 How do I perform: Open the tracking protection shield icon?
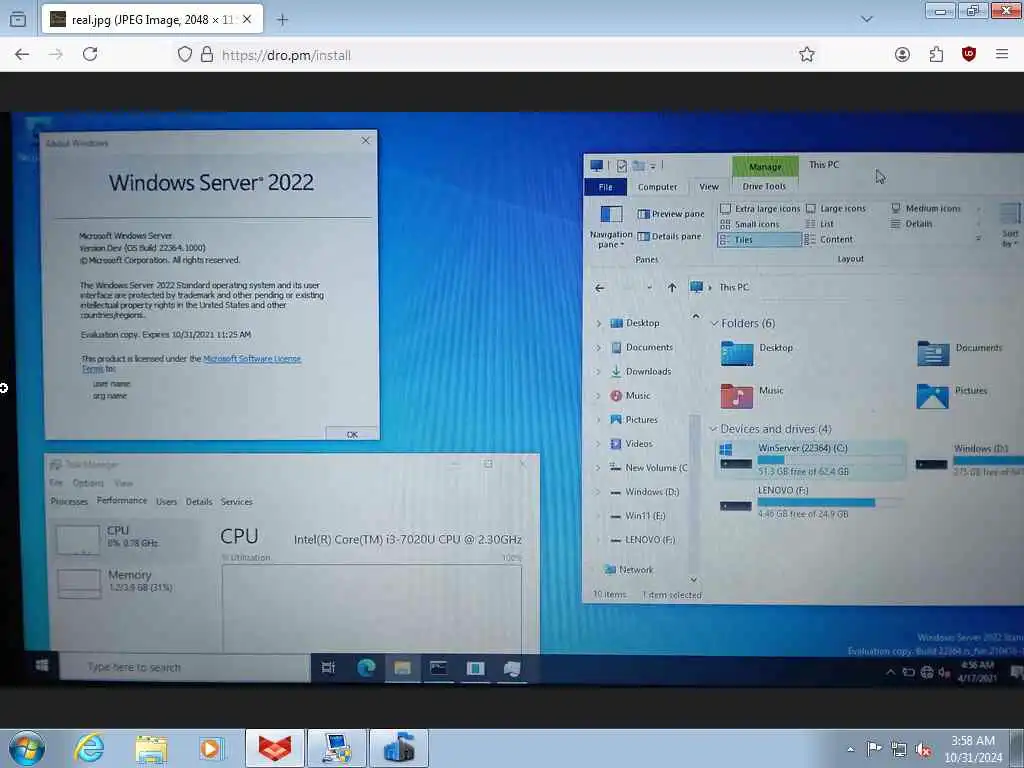[x=185, y=55]
